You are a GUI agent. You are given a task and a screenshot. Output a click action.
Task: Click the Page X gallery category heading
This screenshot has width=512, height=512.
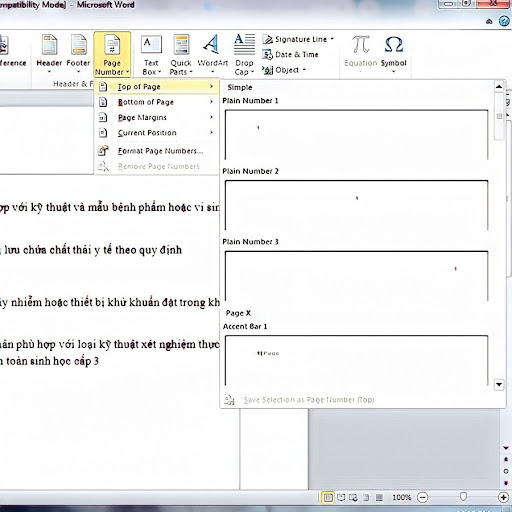click(x=238, y=313)
